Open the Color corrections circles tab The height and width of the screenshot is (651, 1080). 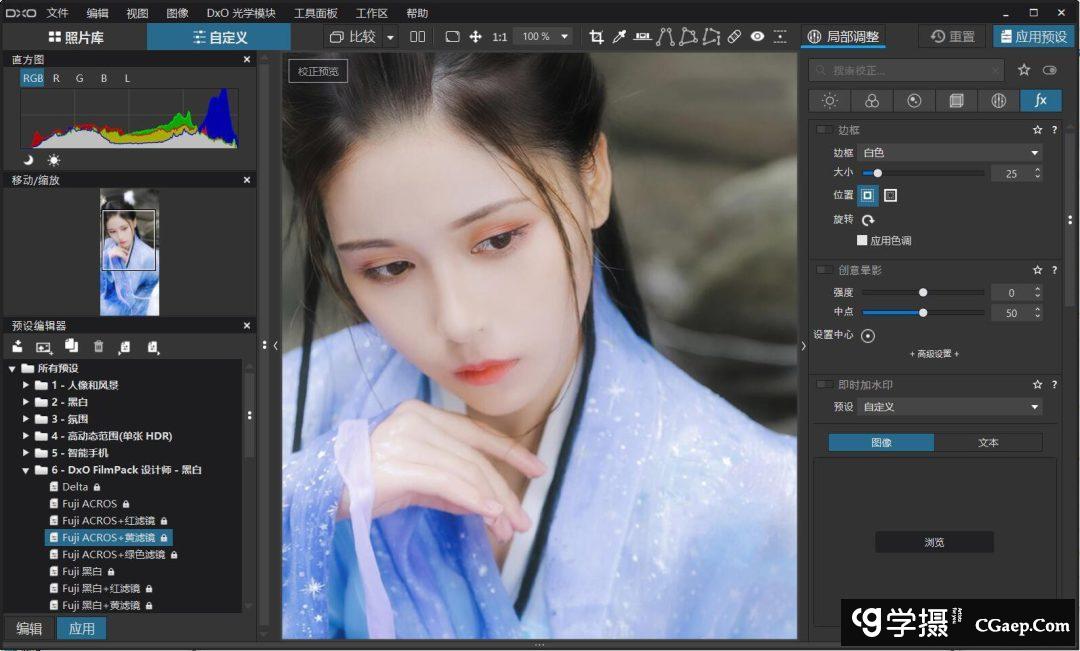pyautogui.click(x=872, y=101)
